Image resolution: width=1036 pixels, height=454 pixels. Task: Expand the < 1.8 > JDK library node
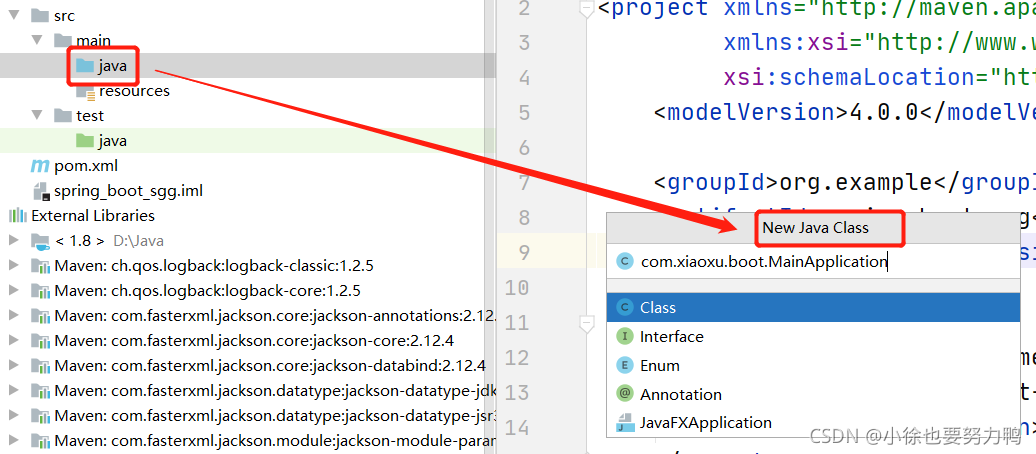[x=14, y=241]
